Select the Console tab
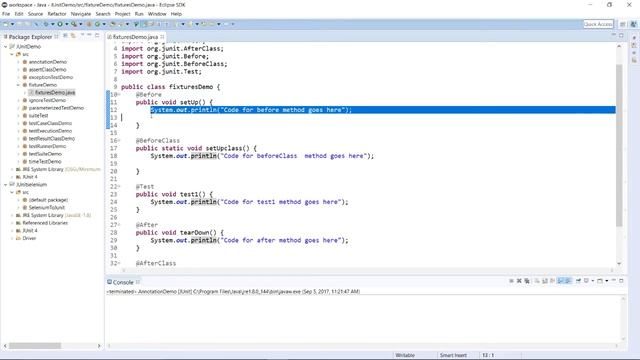 [123, 282]
